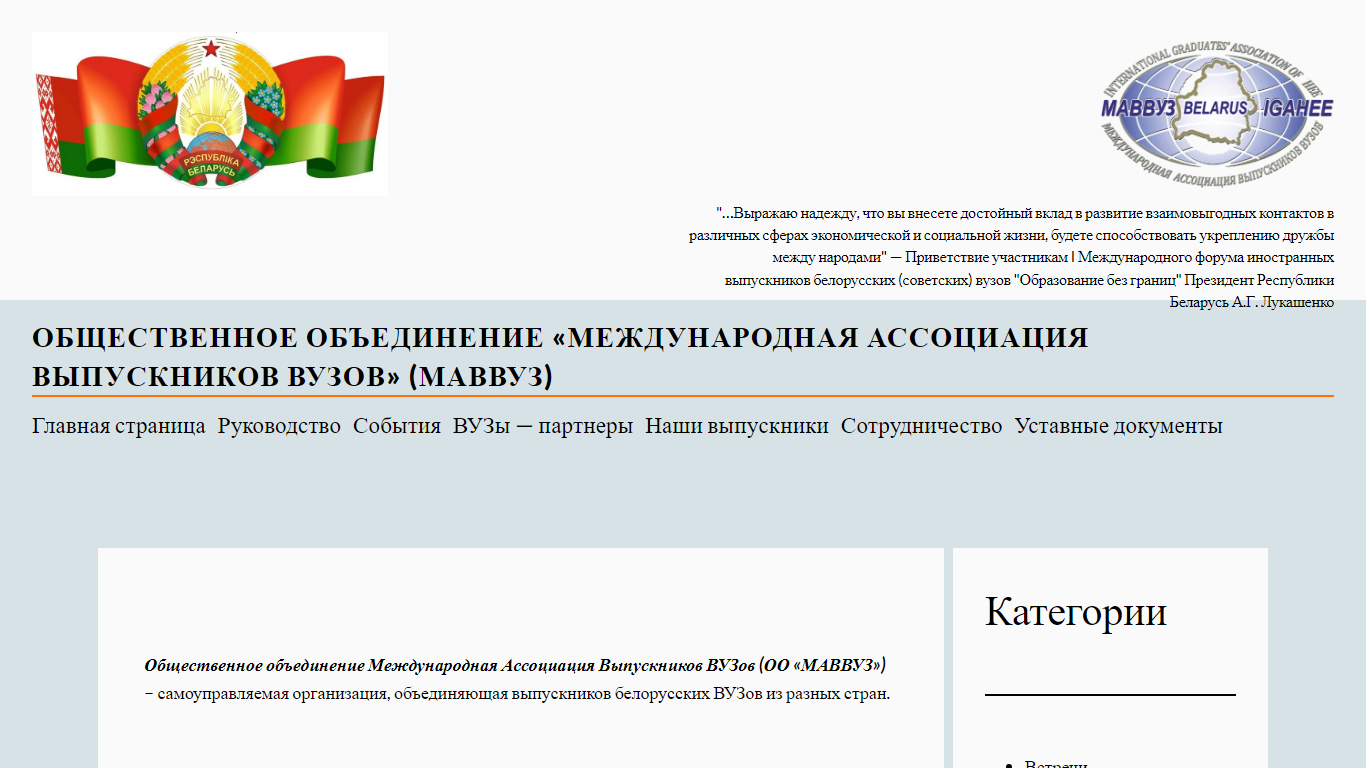1366x768 pixels.
Task: Click the quote text about Лукашенко greeting
Action: coord(1011,257)
